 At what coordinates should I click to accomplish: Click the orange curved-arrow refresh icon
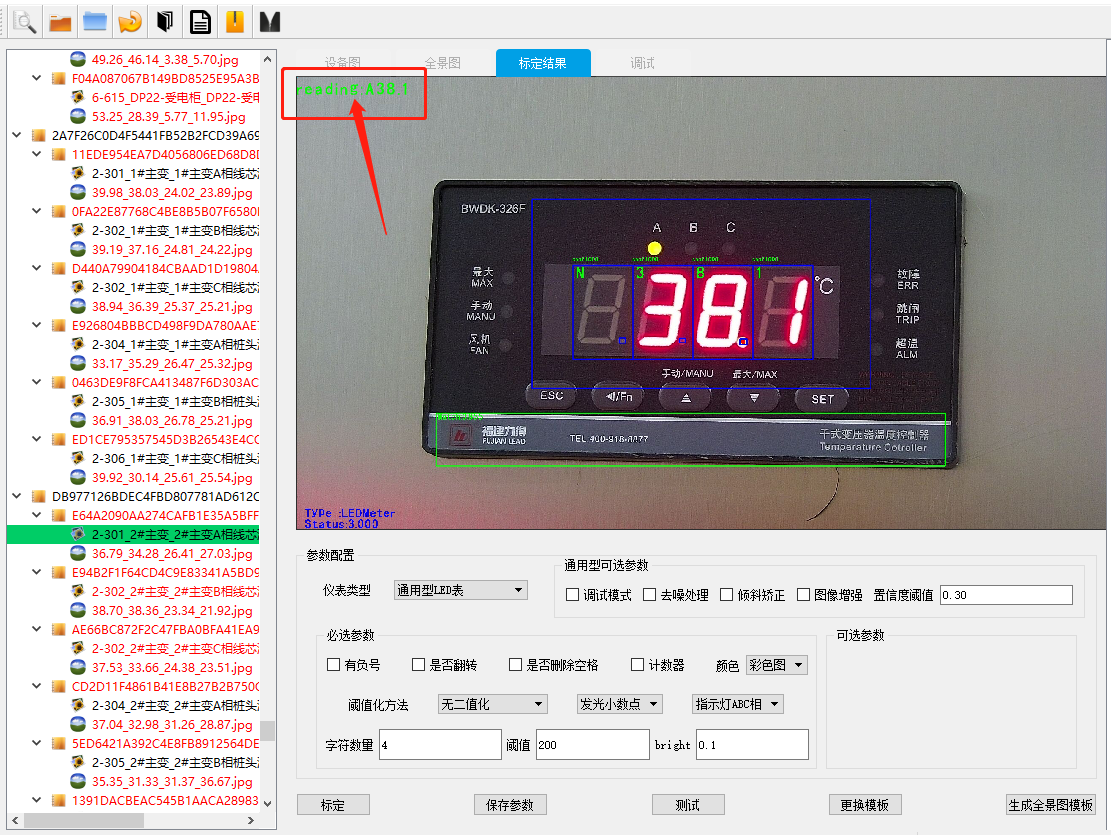[x=130, y=22]
